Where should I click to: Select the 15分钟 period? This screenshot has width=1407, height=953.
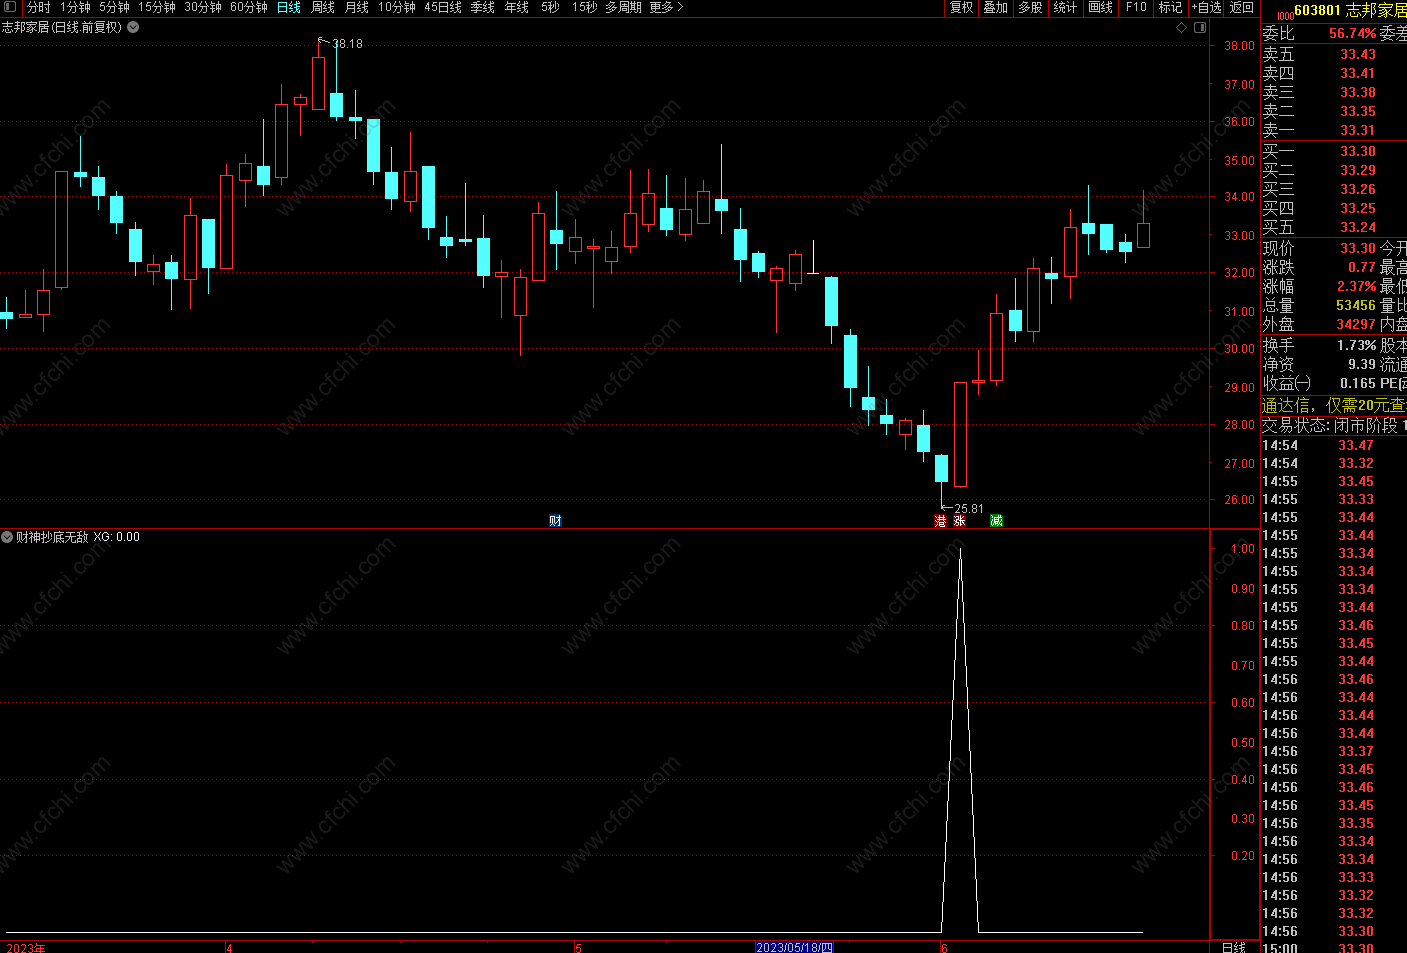click(x=157, y=7)
